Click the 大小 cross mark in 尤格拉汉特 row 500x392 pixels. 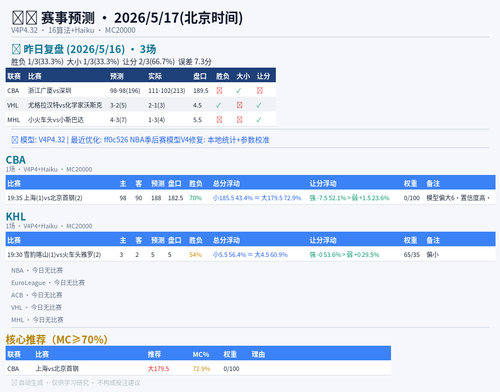(x=239, y=105)
